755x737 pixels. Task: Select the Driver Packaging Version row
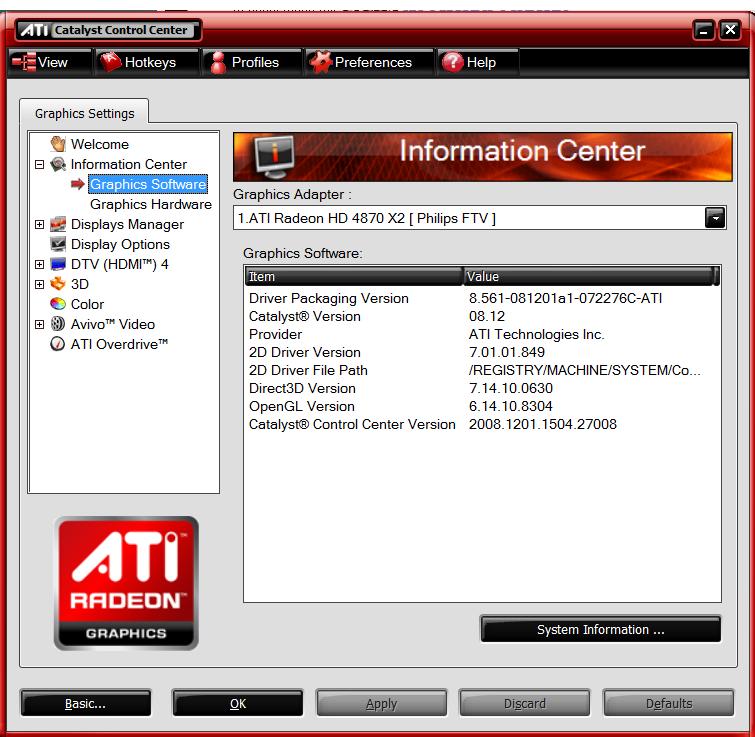(482, 298)
